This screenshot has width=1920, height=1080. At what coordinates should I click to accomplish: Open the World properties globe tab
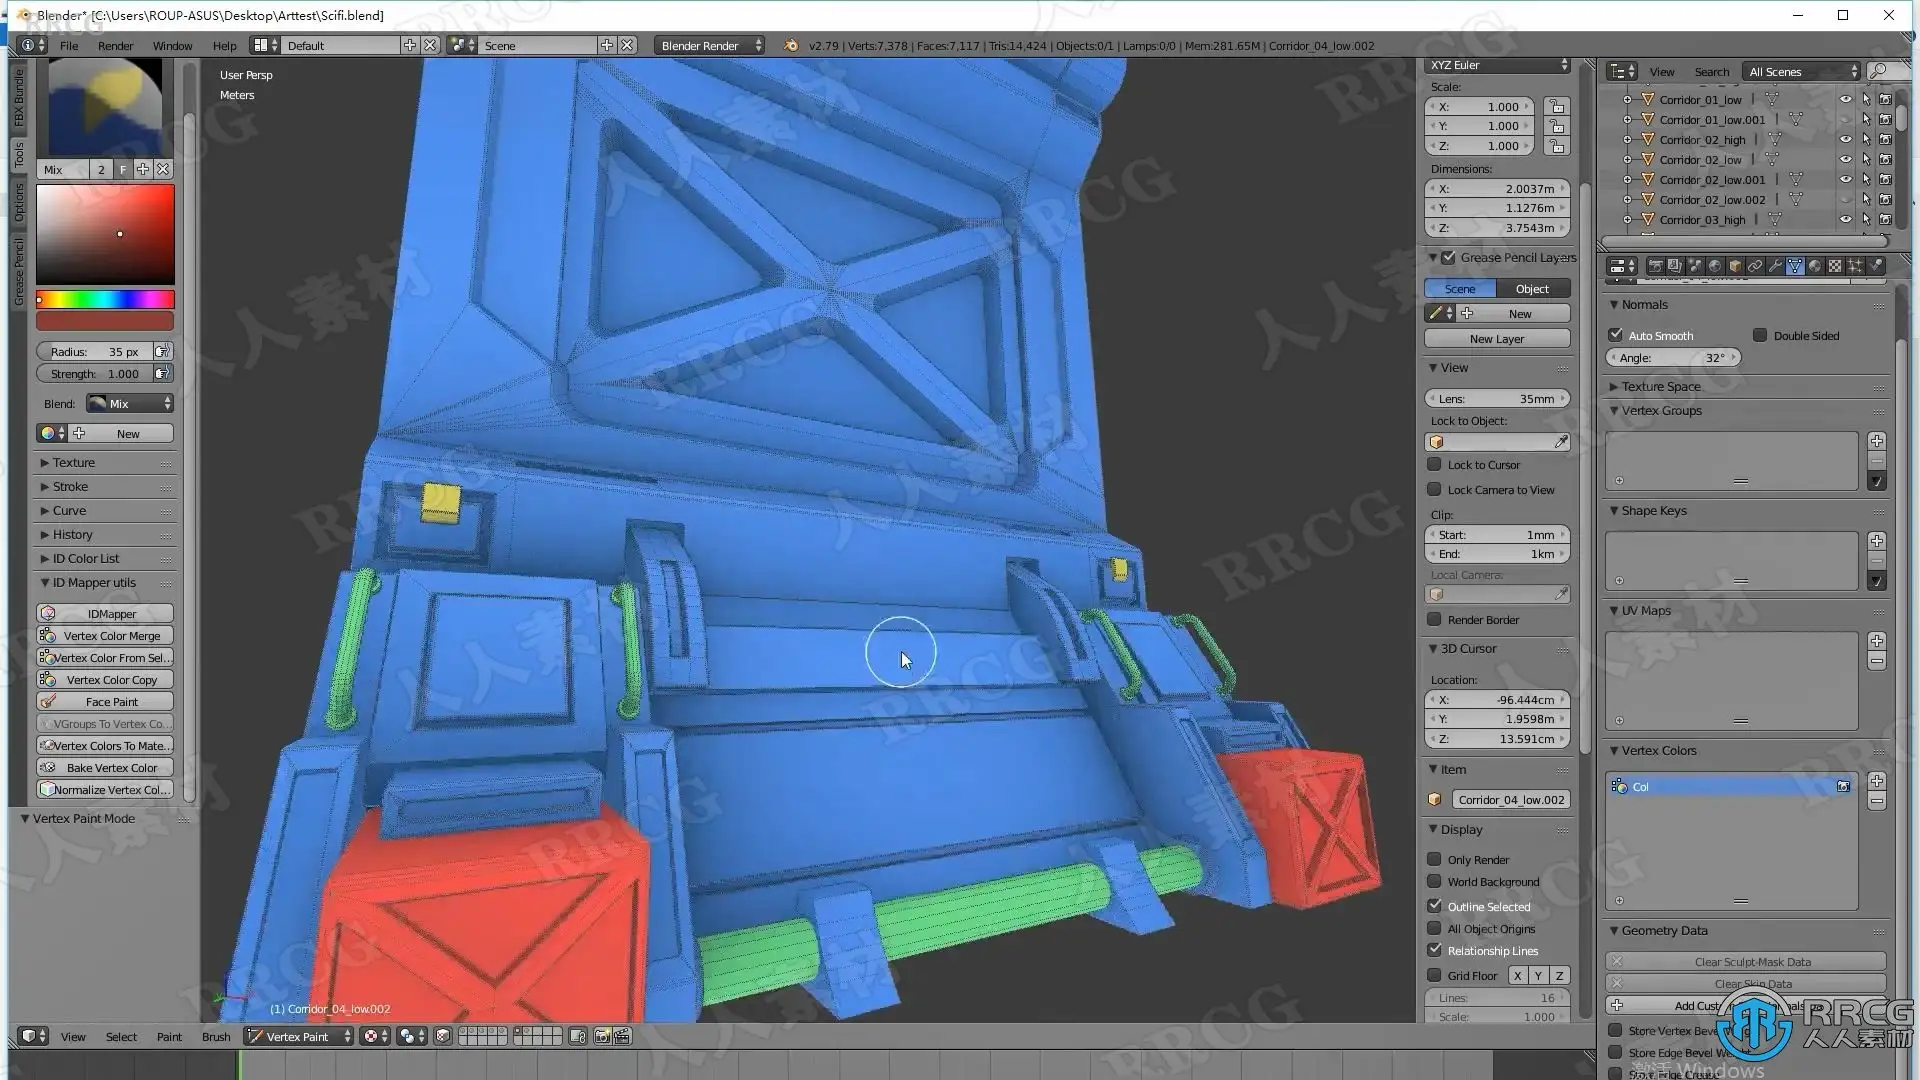click(1715, 266)
